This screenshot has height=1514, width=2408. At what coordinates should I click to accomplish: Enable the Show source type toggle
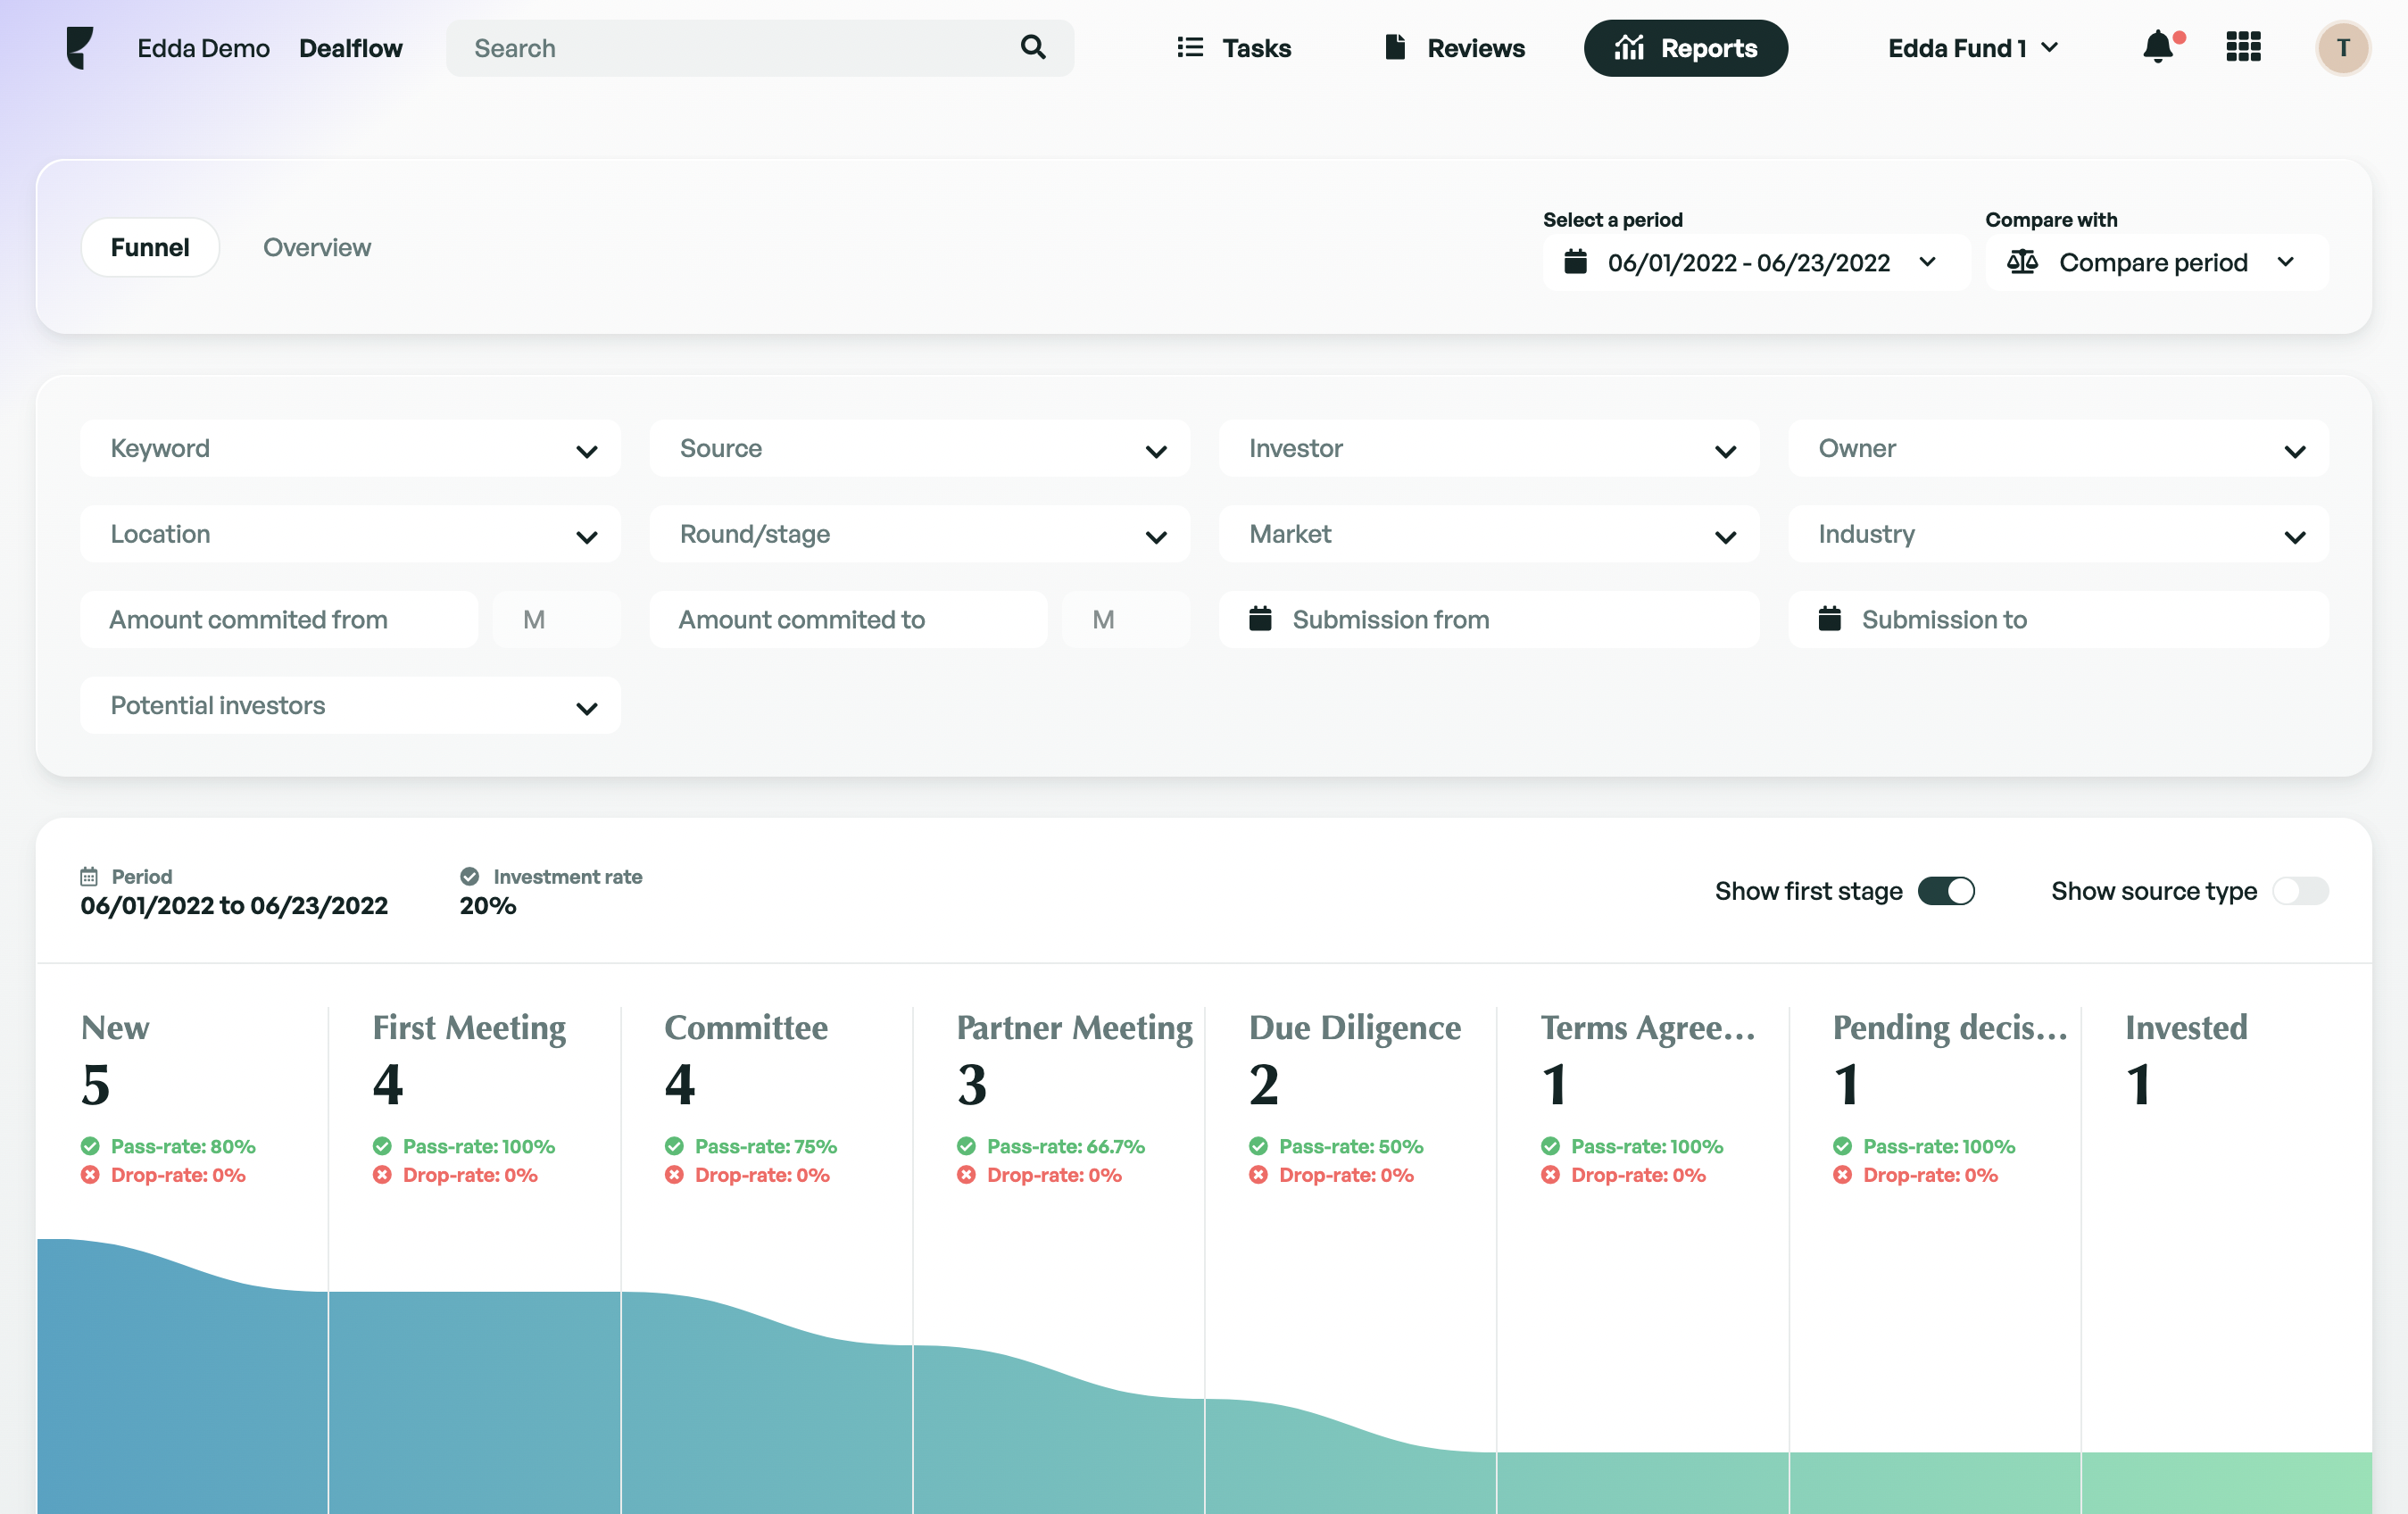2299,890
